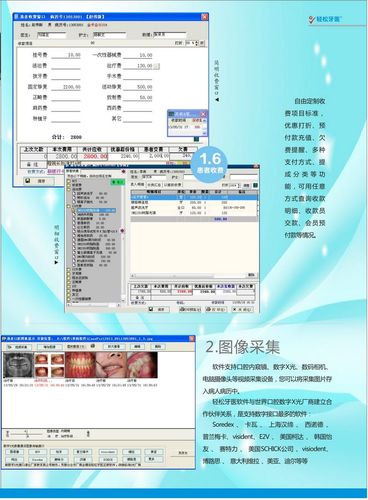Screen dimensions: 368x500
Task: Close the small popup window over fee form
Action: pos(203,114)
